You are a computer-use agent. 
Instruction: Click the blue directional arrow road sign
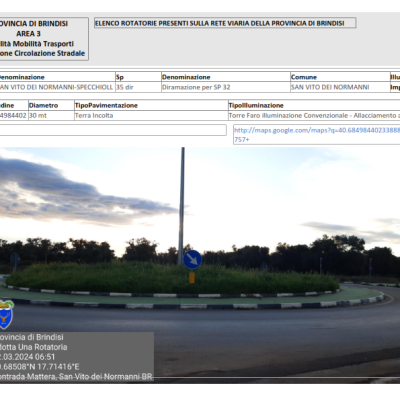pos(192,259)
